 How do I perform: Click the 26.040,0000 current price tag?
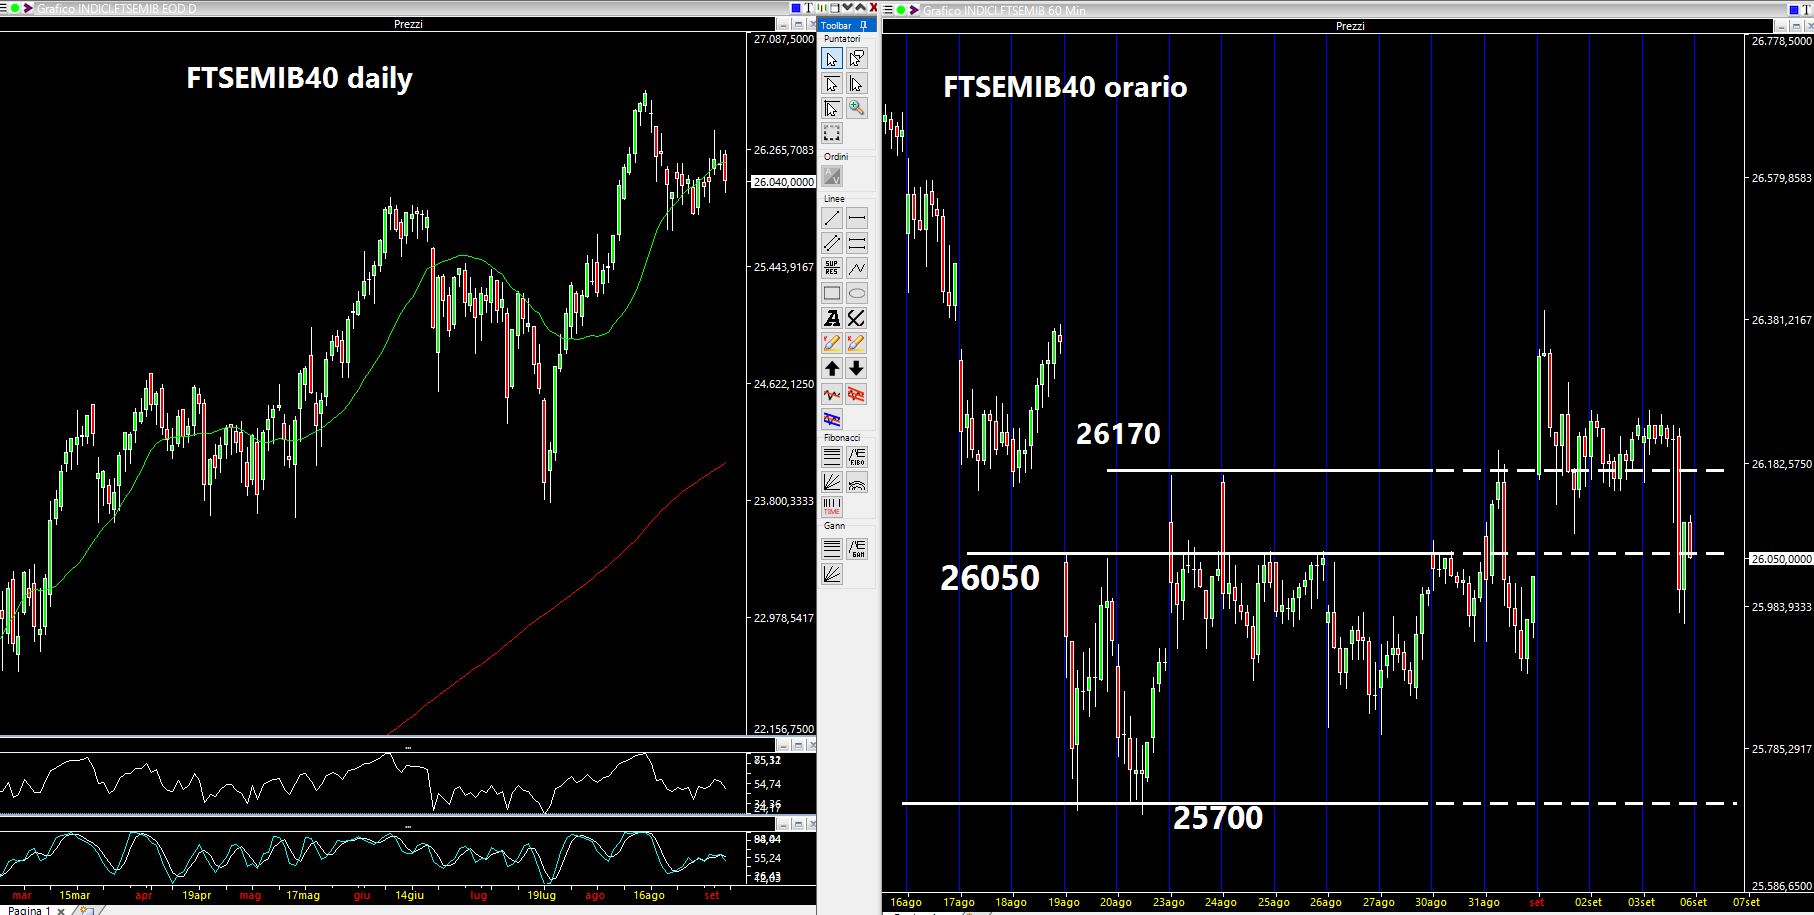pyautogui.click(x=783, y=182)
